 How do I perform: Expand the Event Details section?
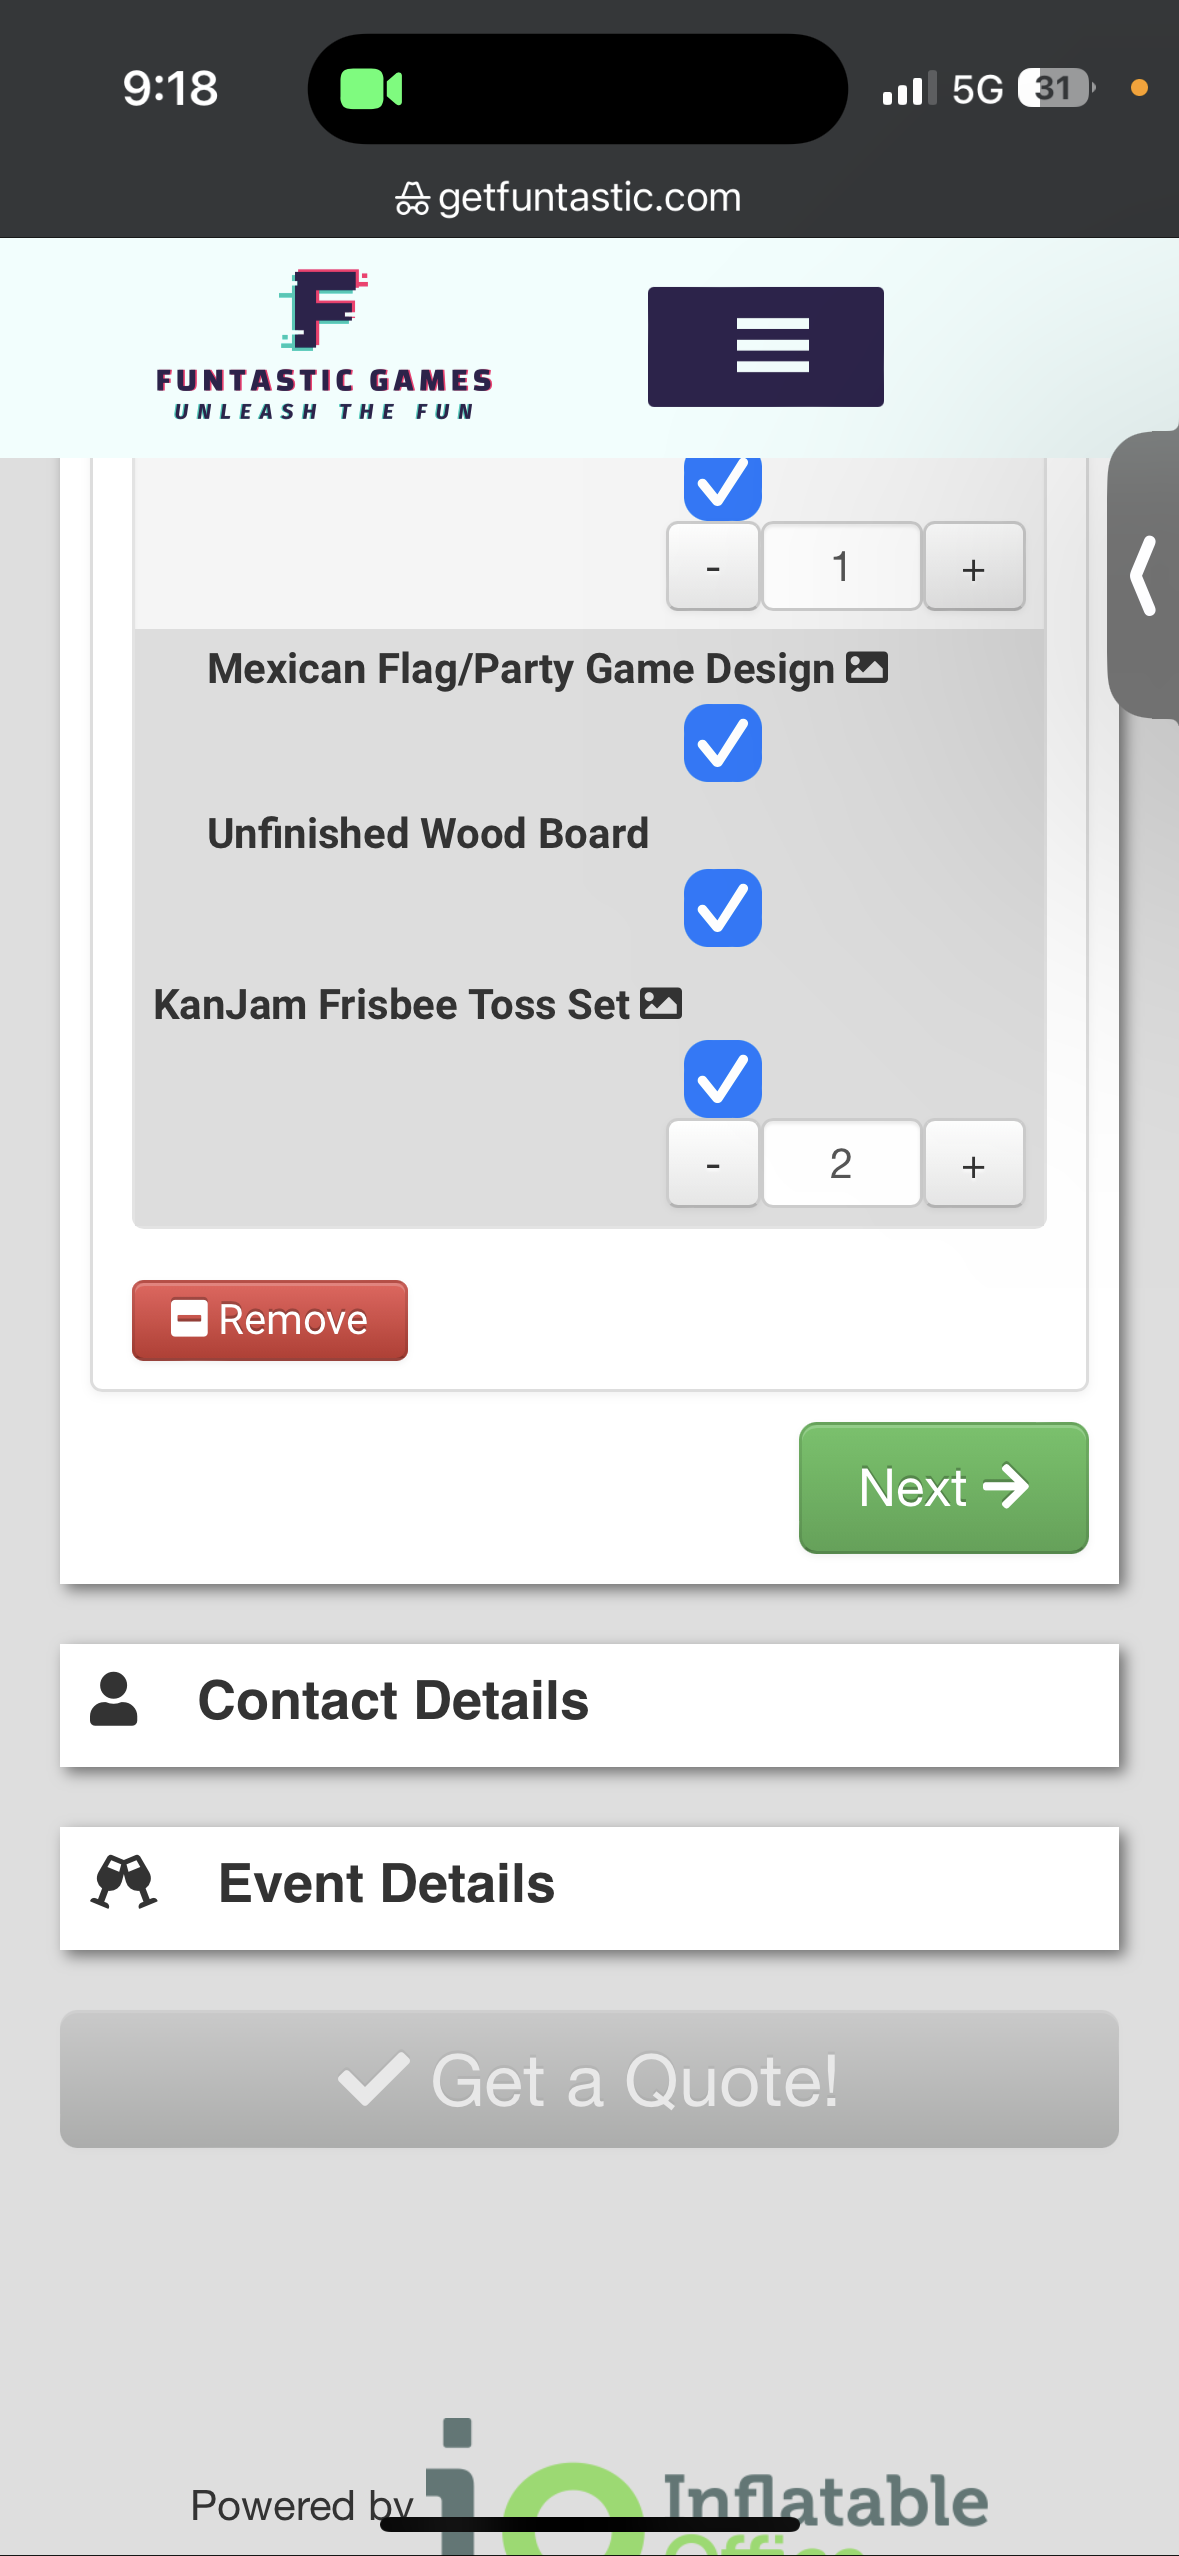(x=589, y=1886)
